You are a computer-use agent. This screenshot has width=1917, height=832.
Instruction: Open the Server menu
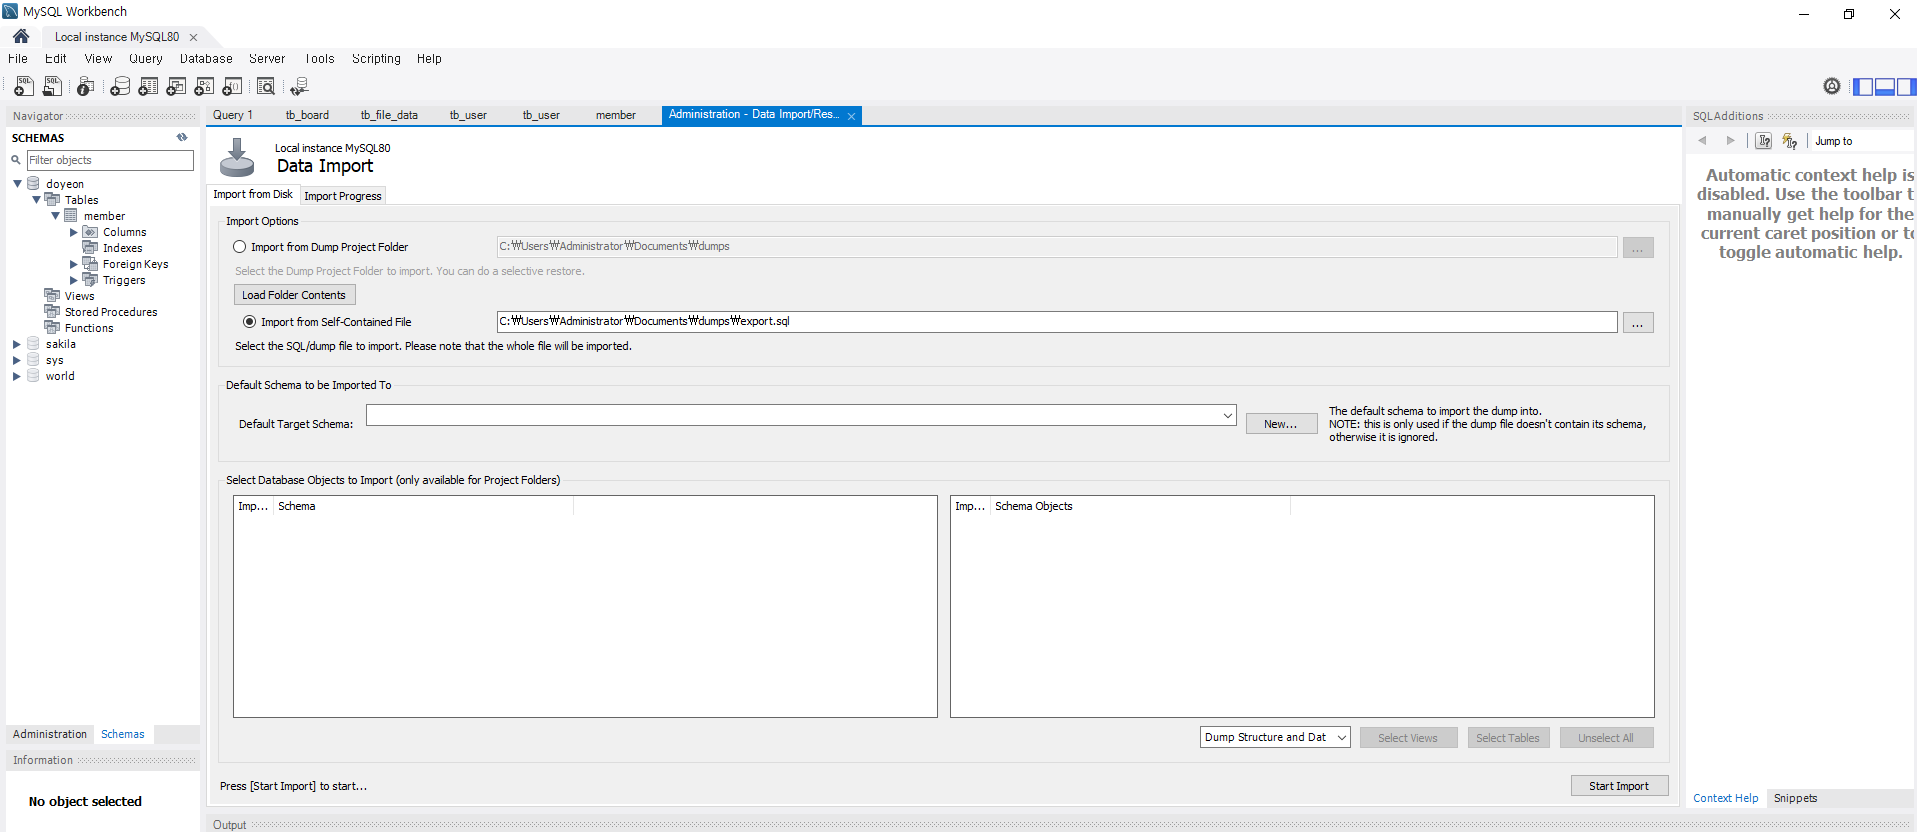click(x=267, y=59)
